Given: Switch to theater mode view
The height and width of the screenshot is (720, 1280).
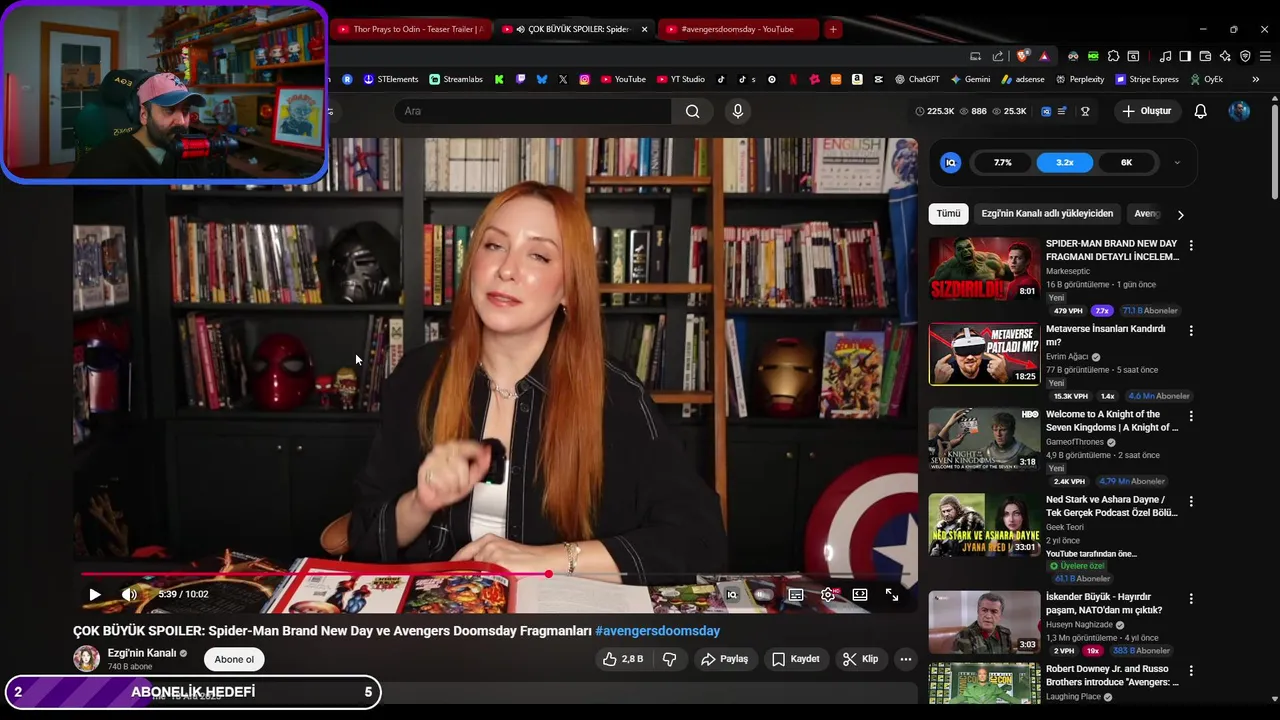Looking at the screenshot, I should (x=860, y=594).
